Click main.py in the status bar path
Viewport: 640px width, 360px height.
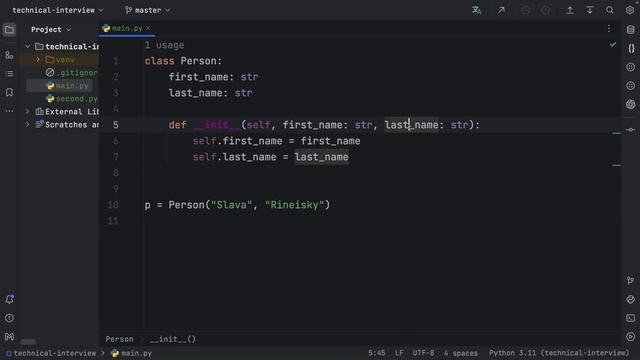coord(131,353)
